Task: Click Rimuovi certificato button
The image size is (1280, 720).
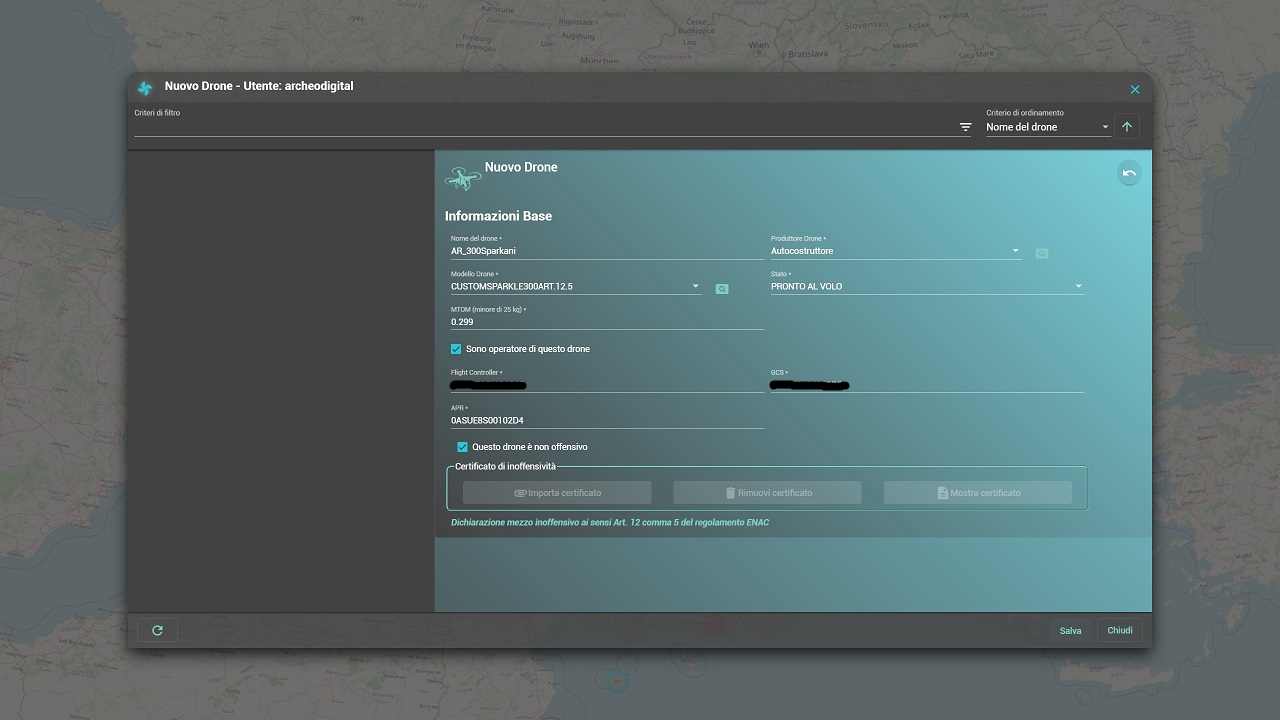Action: coord(767,493)
